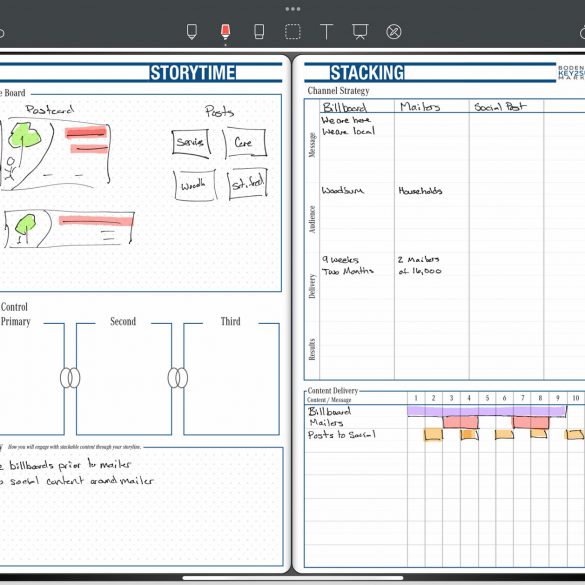
Task: Tap the orange social post box under week 6
Action: point(504,434)
